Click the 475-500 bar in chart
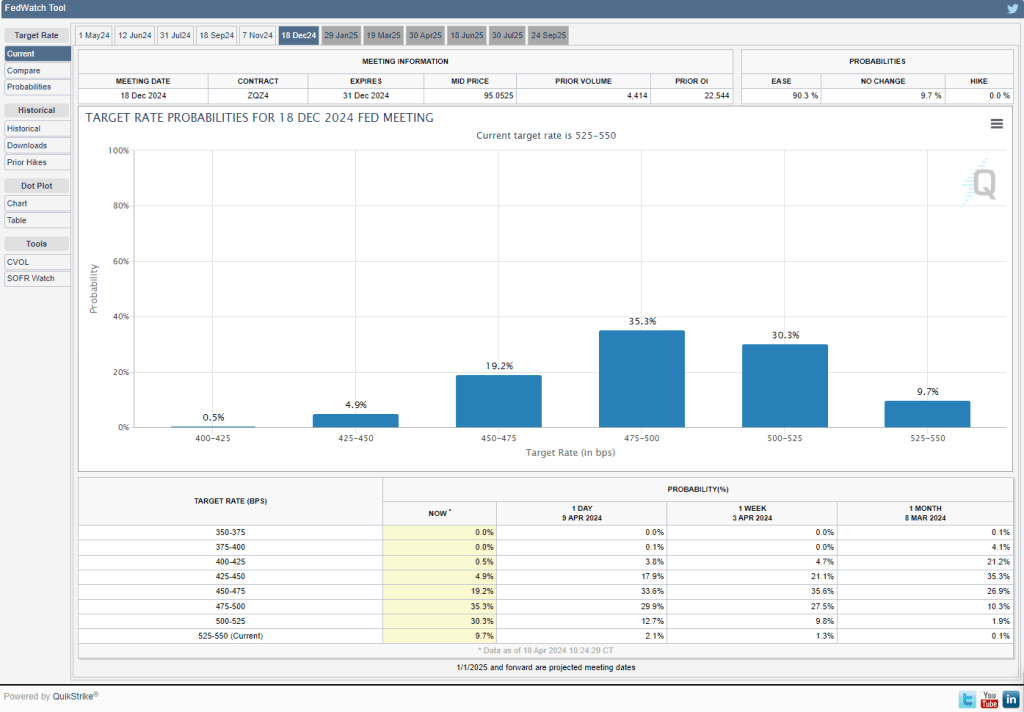 pyautogui.click(x=641, y=378)
